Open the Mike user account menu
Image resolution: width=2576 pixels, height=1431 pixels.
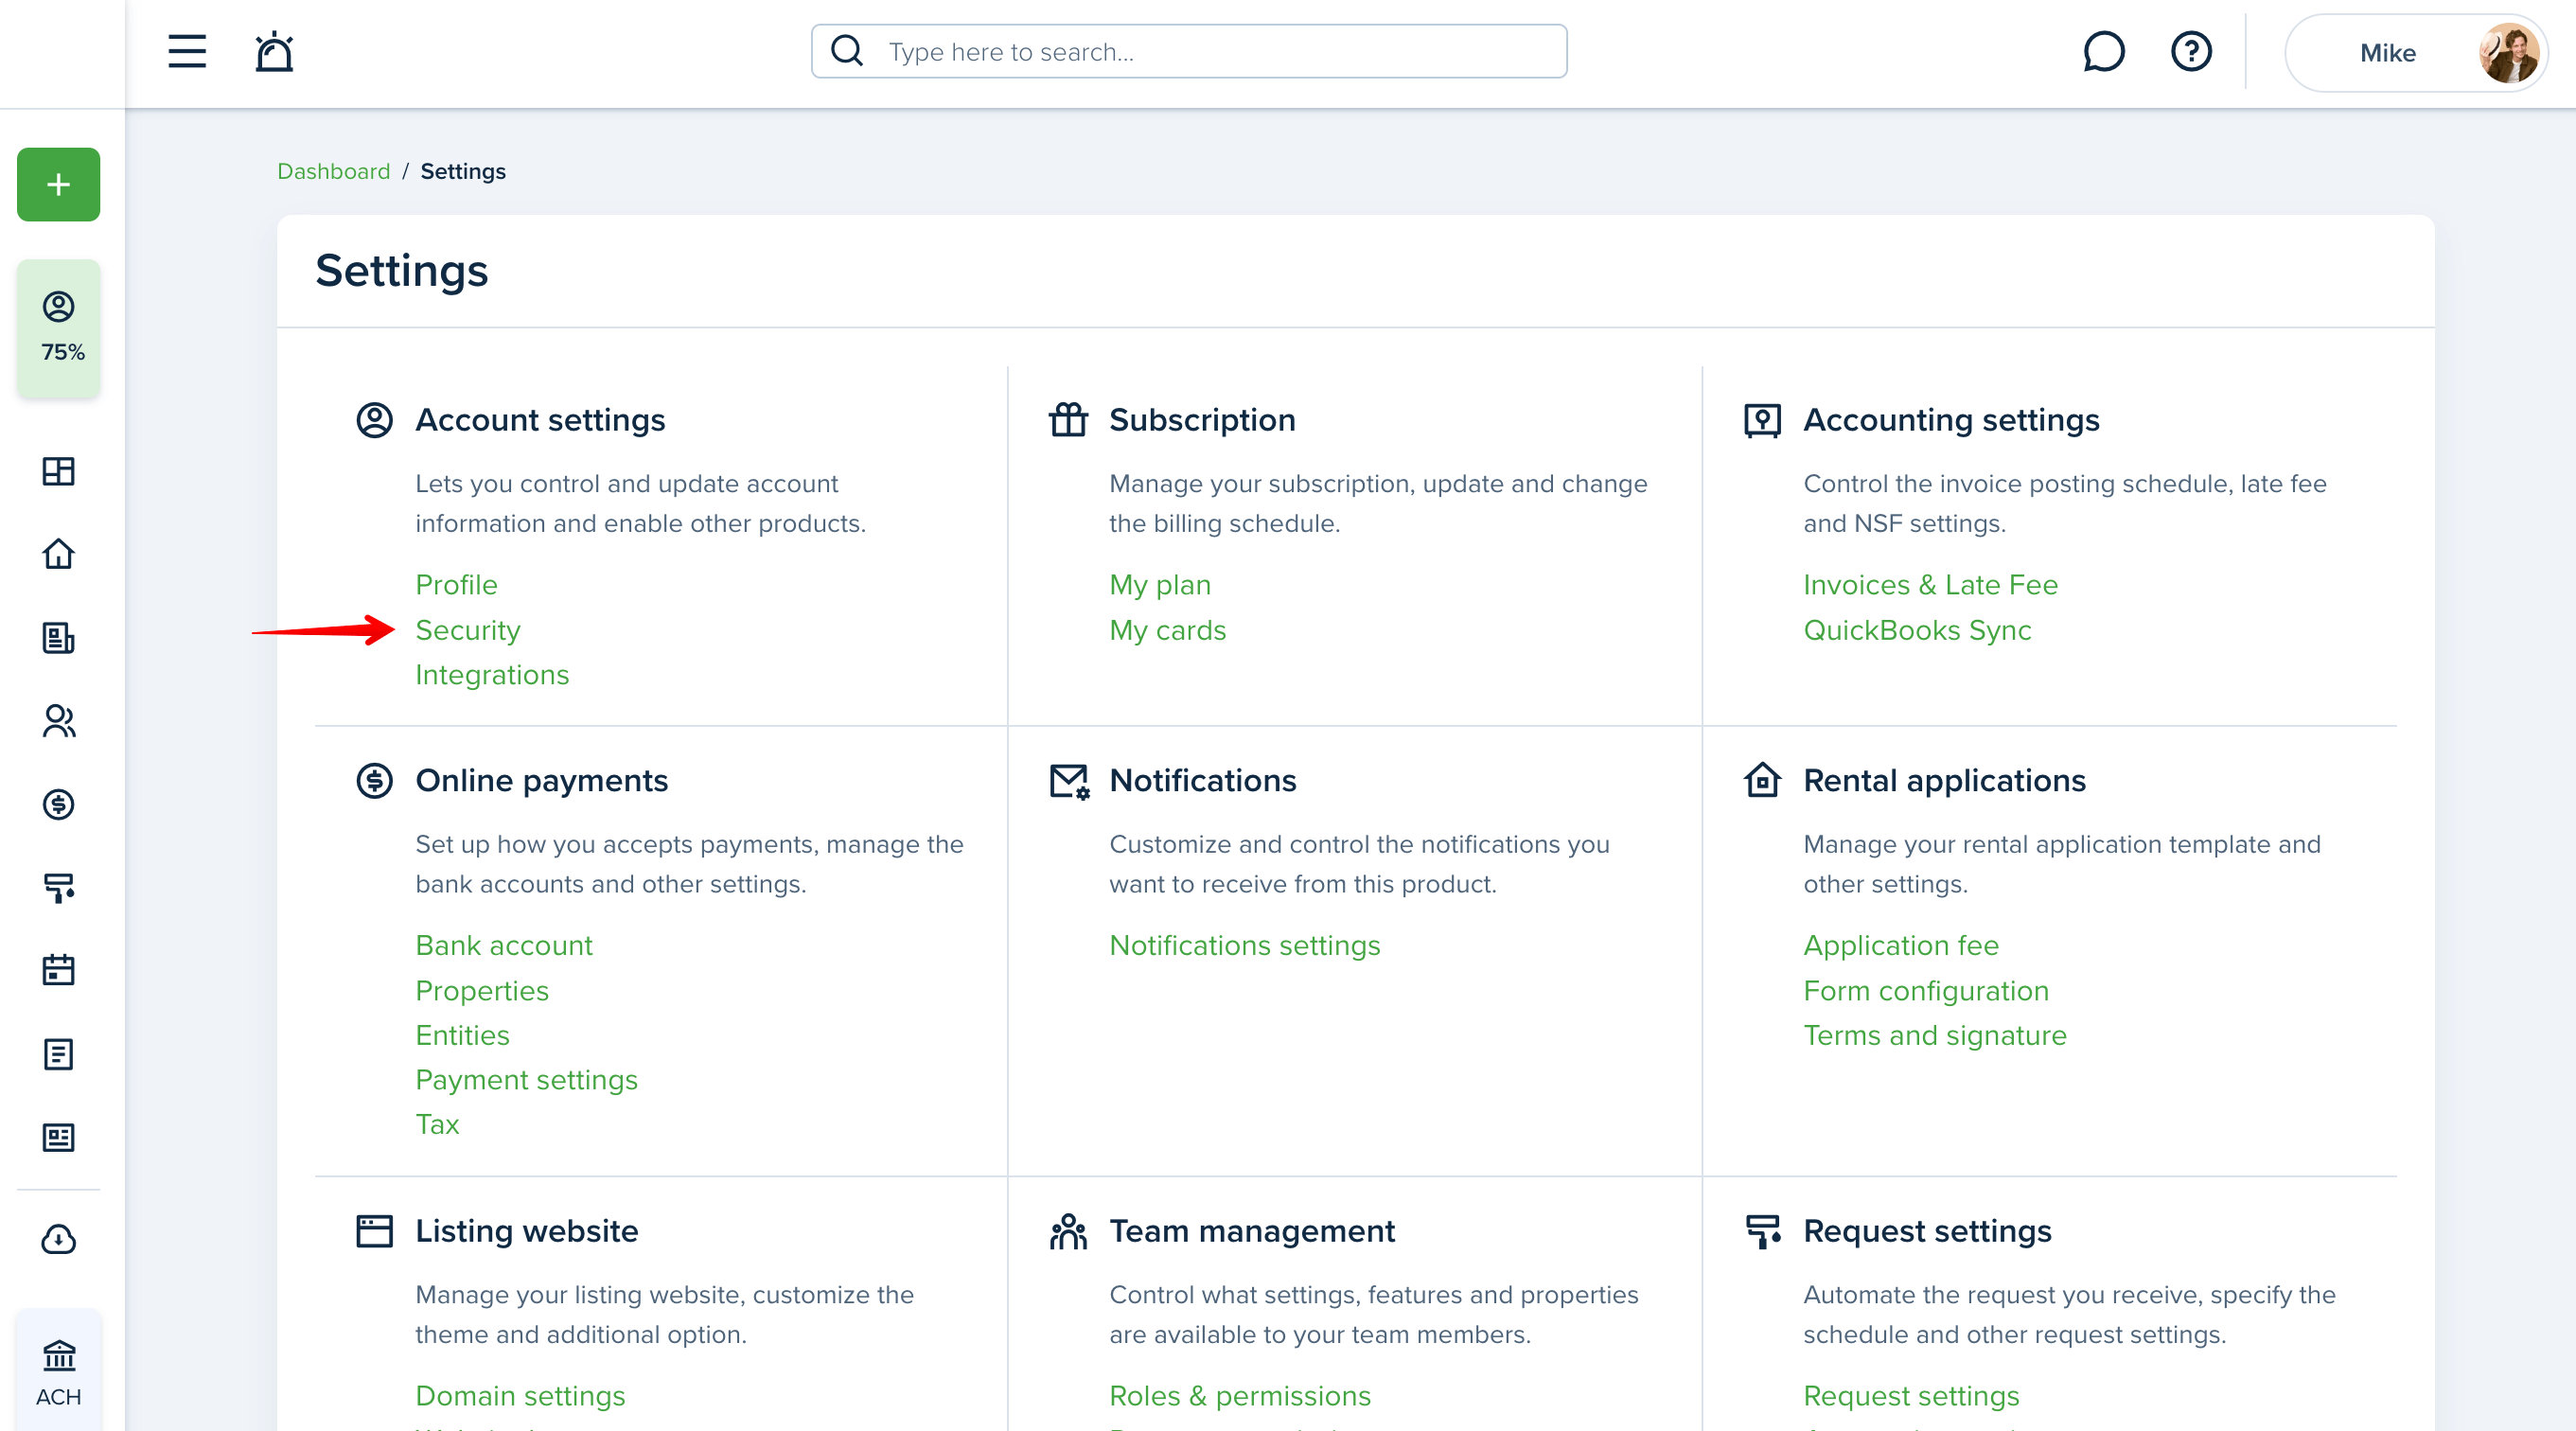(x=2415, y=53)
